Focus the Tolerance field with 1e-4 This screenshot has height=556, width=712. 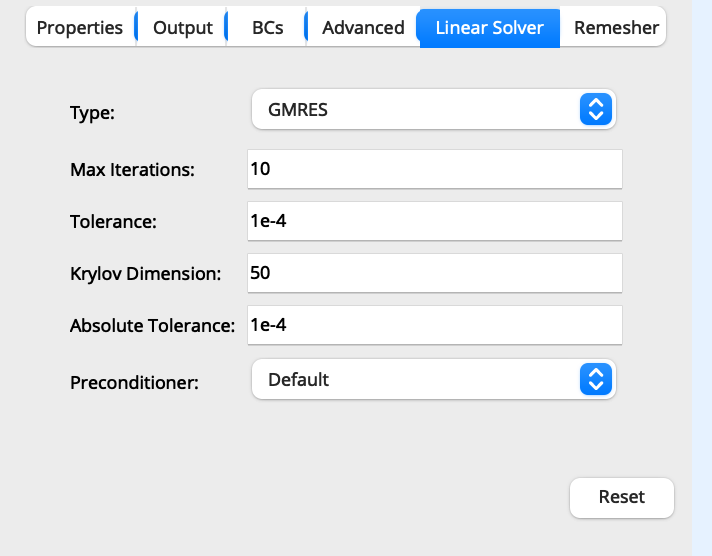[435, 221]
